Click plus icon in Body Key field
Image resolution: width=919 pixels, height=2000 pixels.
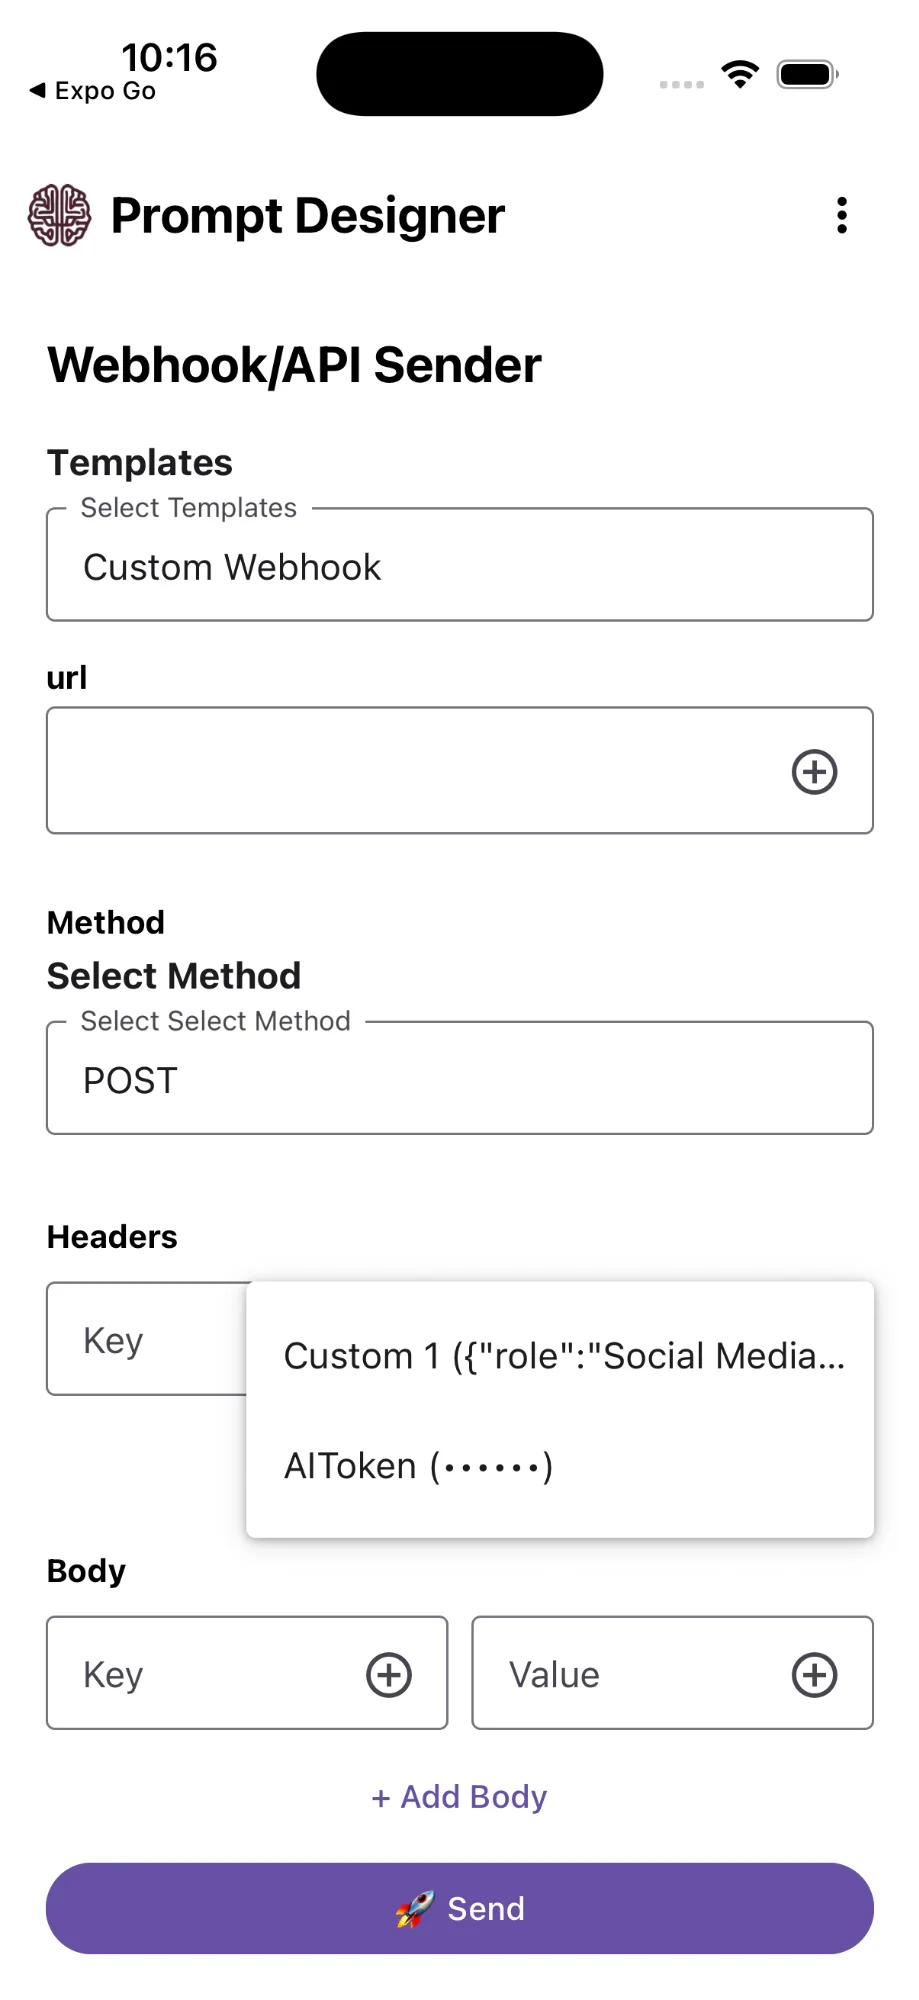389,1675
